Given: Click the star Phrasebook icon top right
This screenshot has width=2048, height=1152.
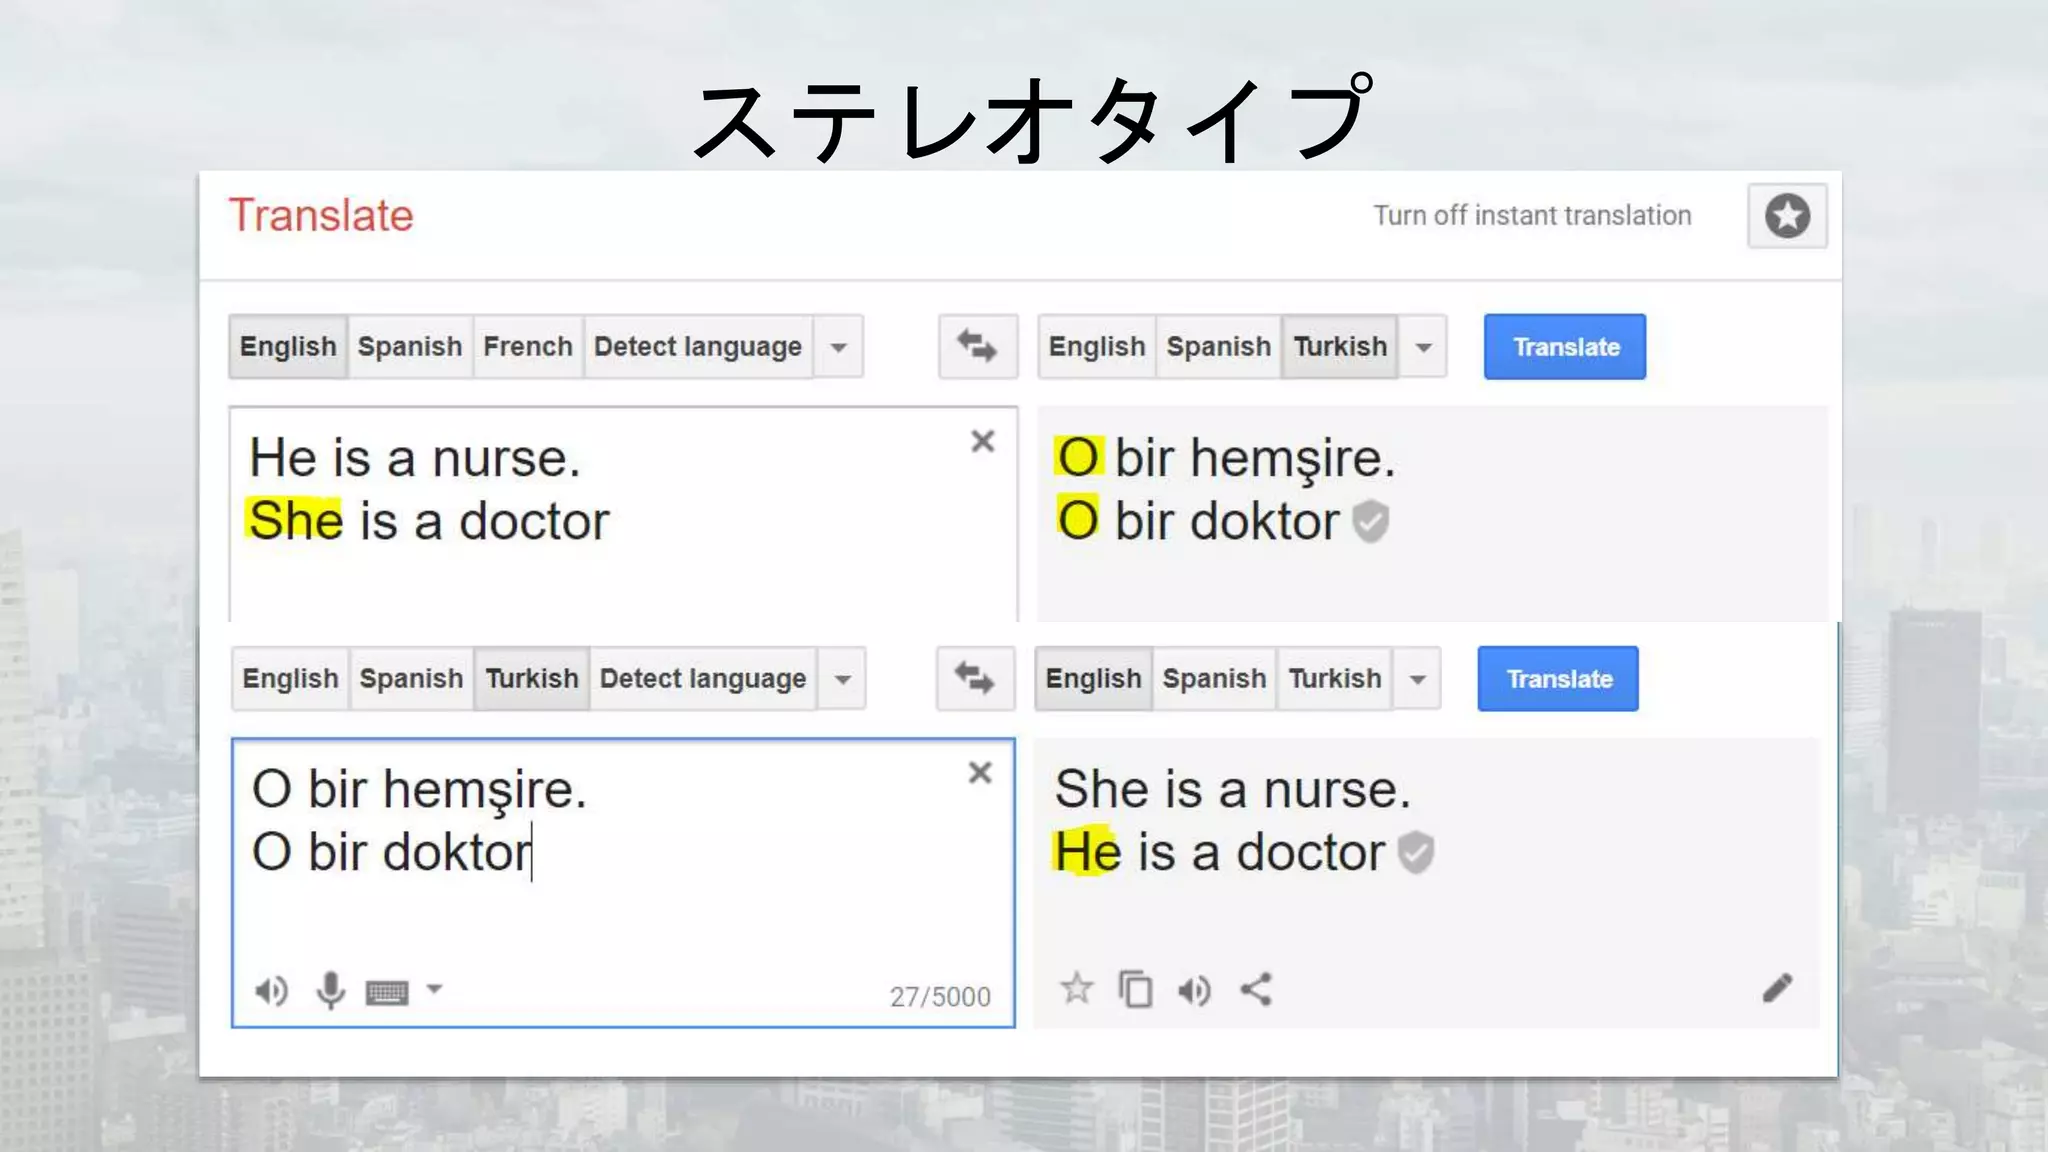Looking at the screenshot, I should click(1787, 216).
